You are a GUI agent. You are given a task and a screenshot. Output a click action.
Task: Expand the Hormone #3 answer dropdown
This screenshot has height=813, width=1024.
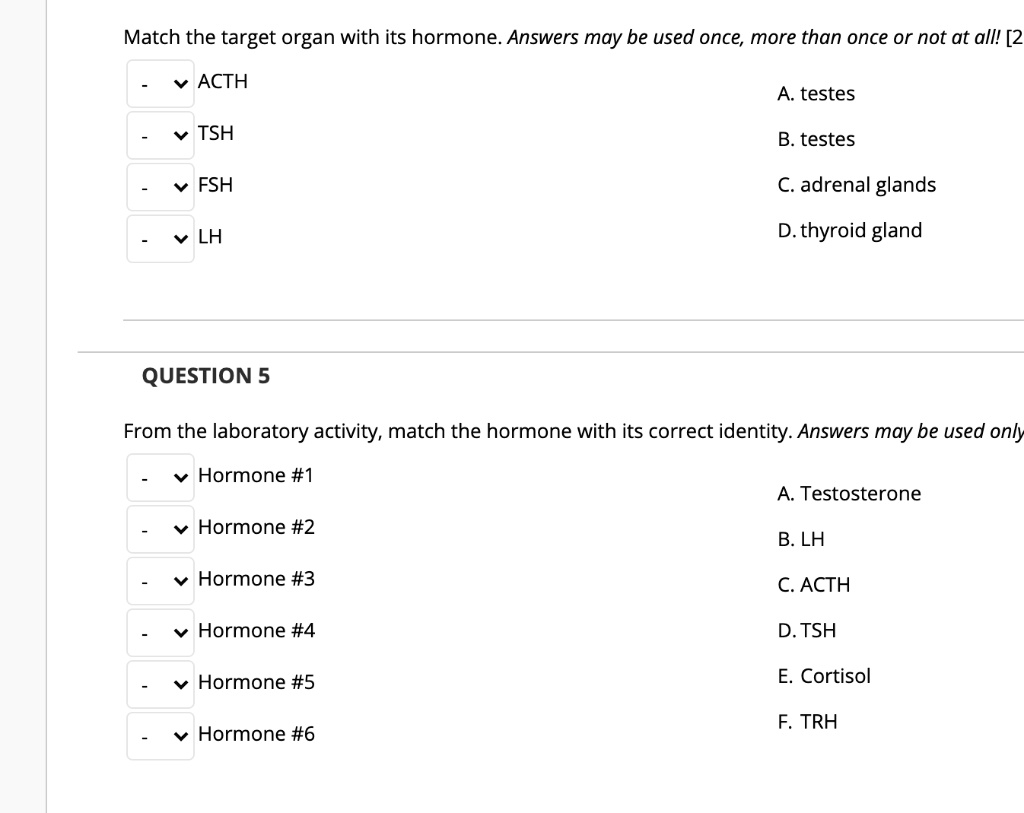(x=160, y=580)
